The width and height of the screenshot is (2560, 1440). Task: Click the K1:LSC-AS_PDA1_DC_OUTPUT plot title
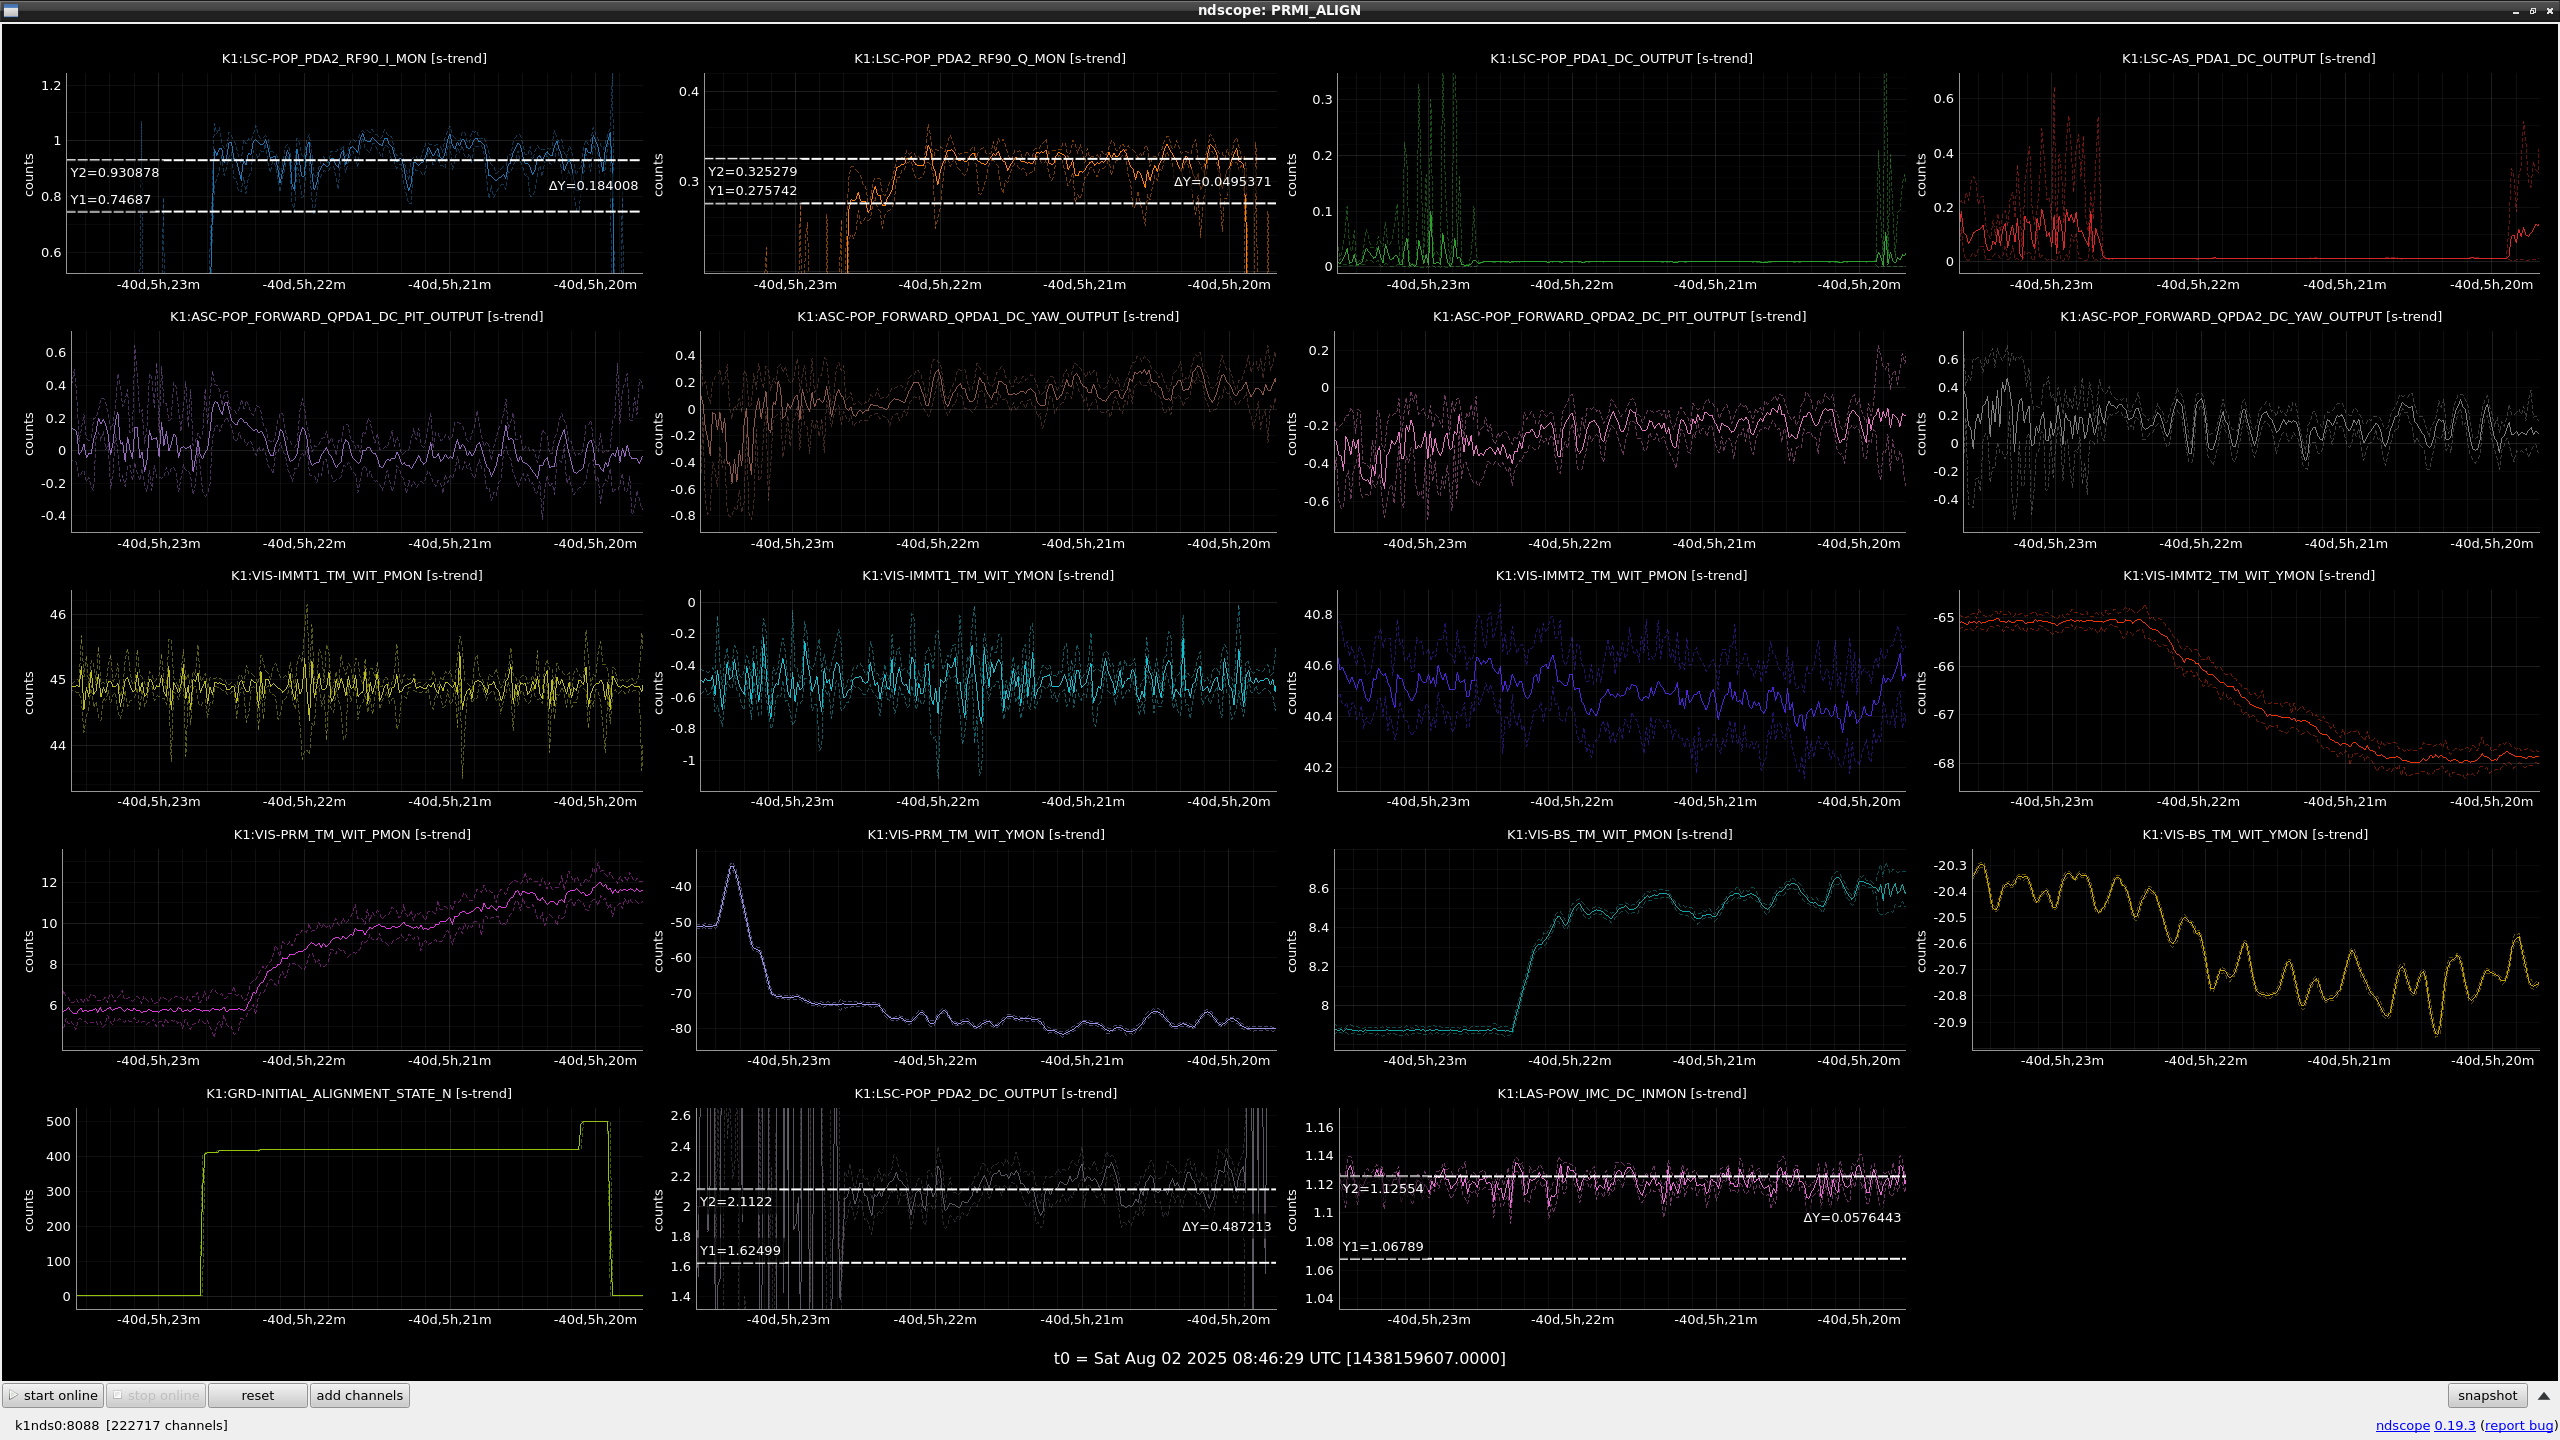click(x=2248, y=58)
